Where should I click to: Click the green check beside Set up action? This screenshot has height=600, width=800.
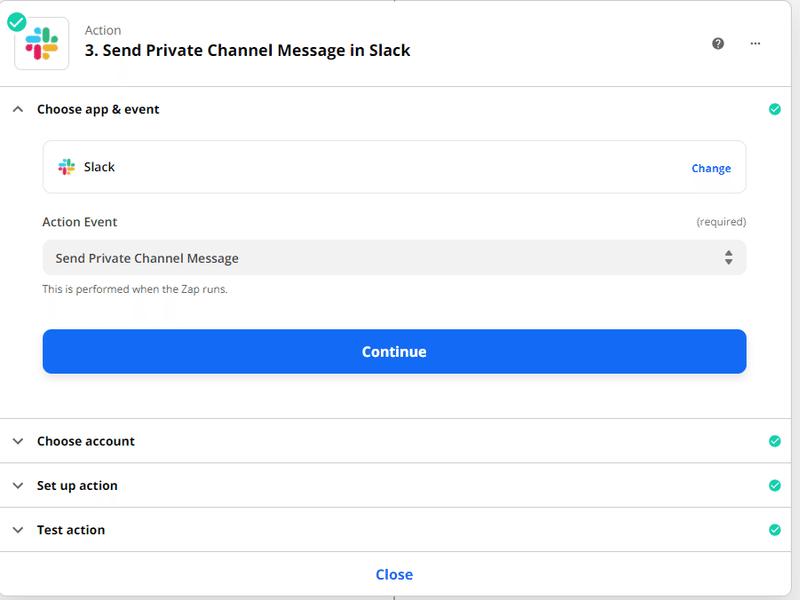774,485
